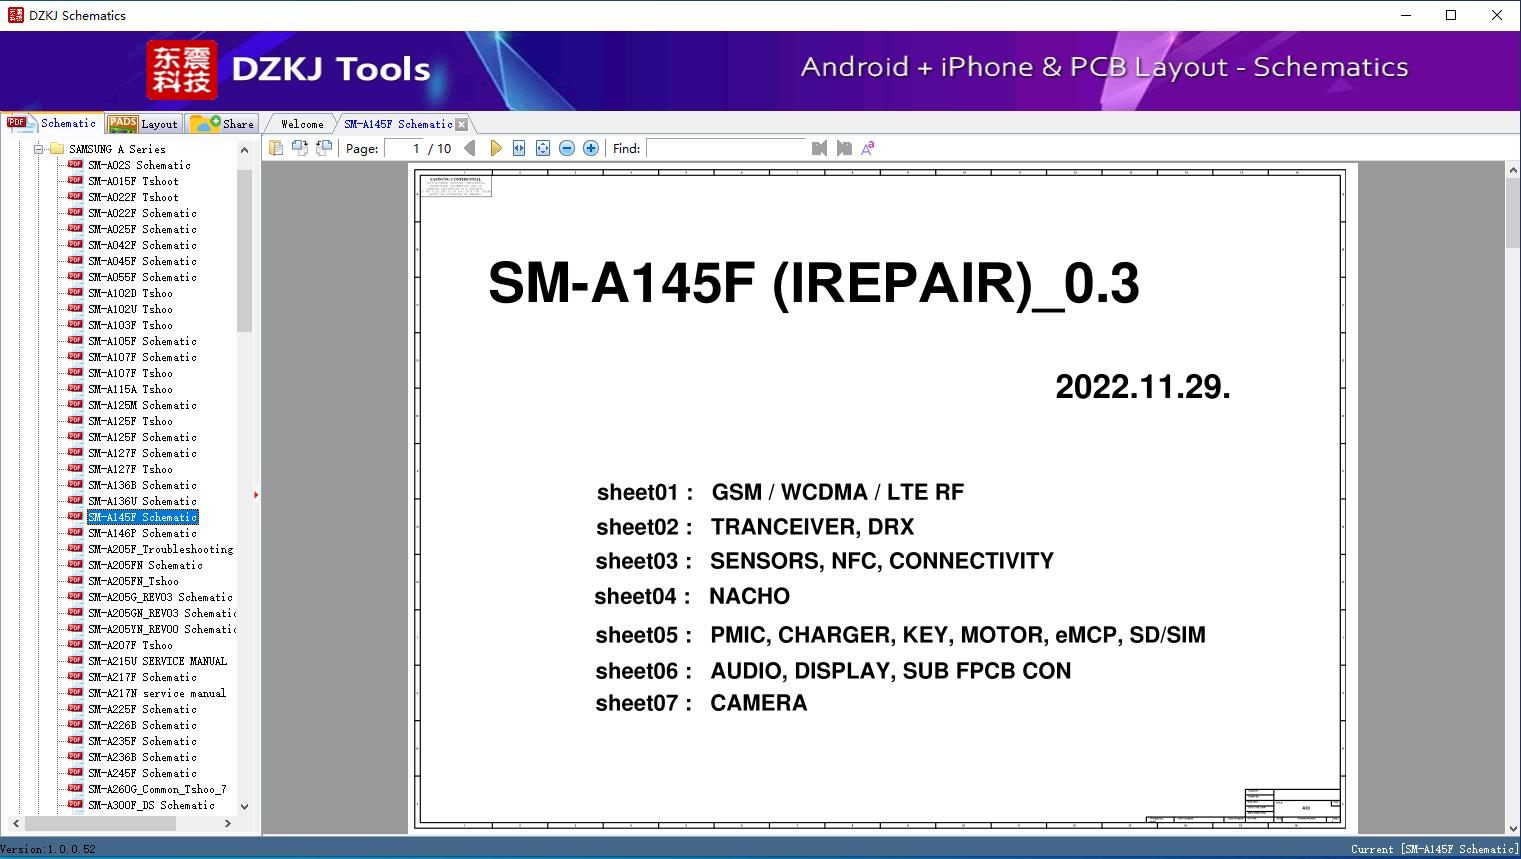This screenshot has height=859, width=1521.
Task: Click the tree panel scroll up arrow
Action: tap(244, 150)
